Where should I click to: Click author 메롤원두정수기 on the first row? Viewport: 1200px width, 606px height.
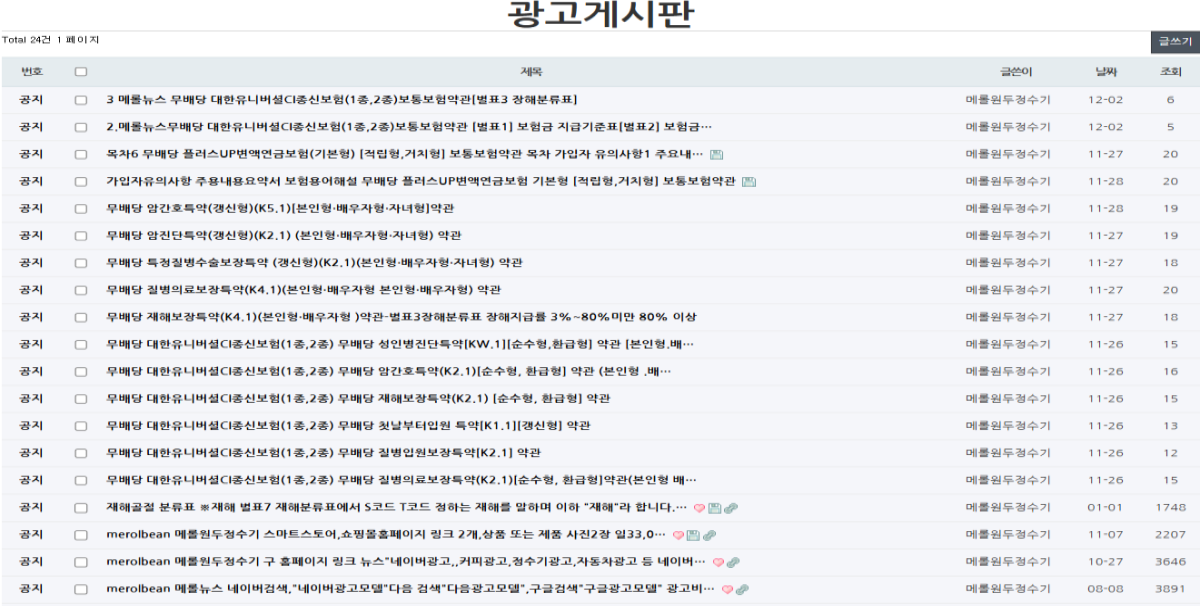[1008, 100]
